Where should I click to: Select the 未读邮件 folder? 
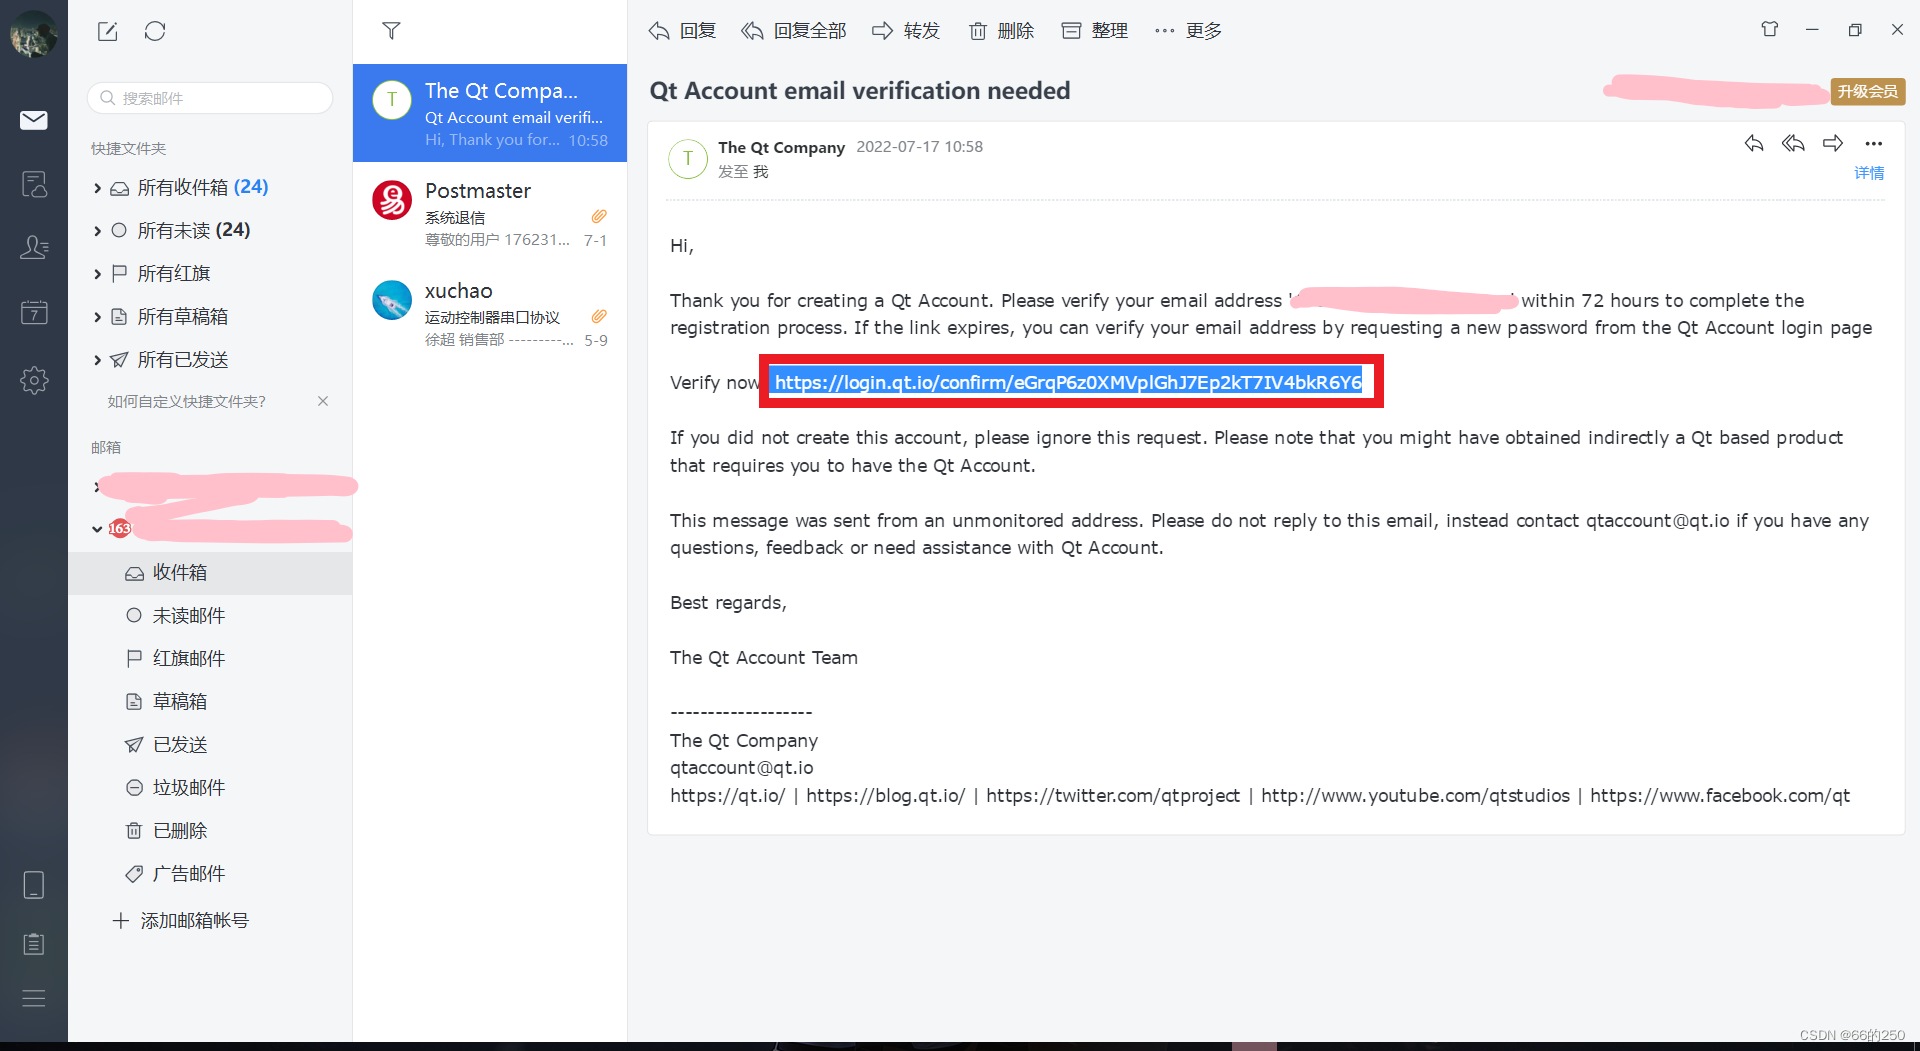click(210, 616)
